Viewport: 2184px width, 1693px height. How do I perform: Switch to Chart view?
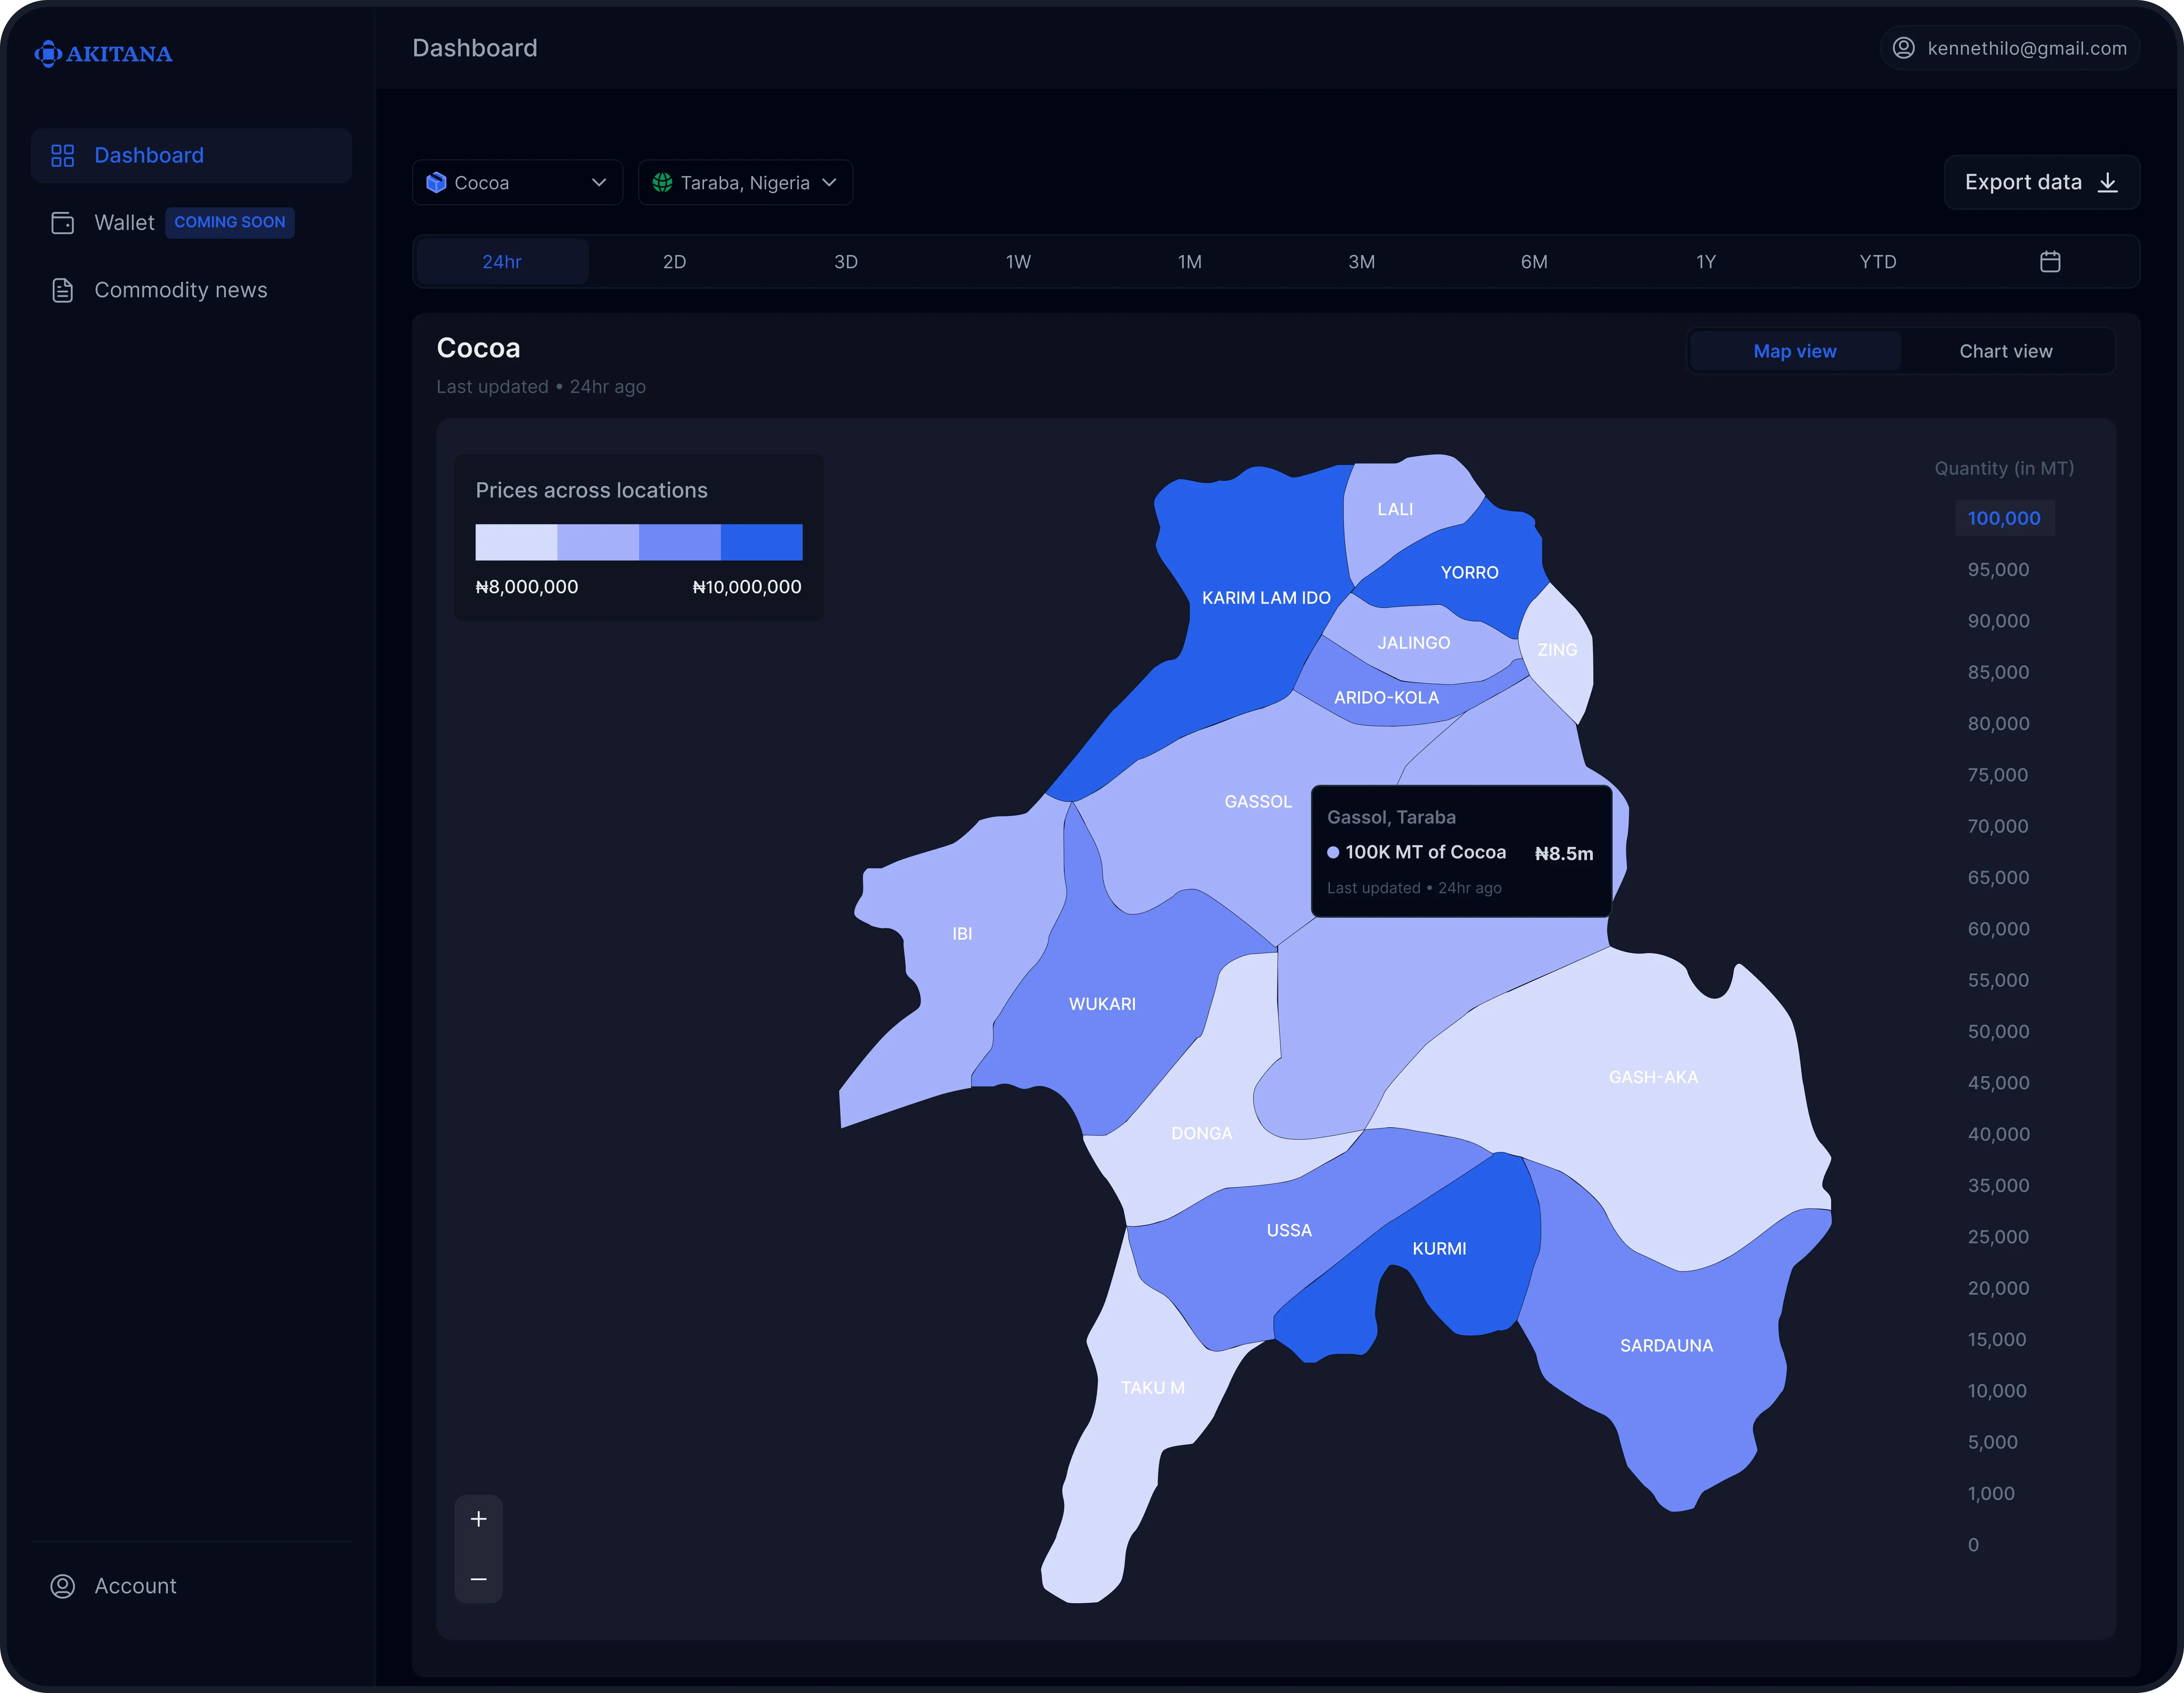(2005, 351)
